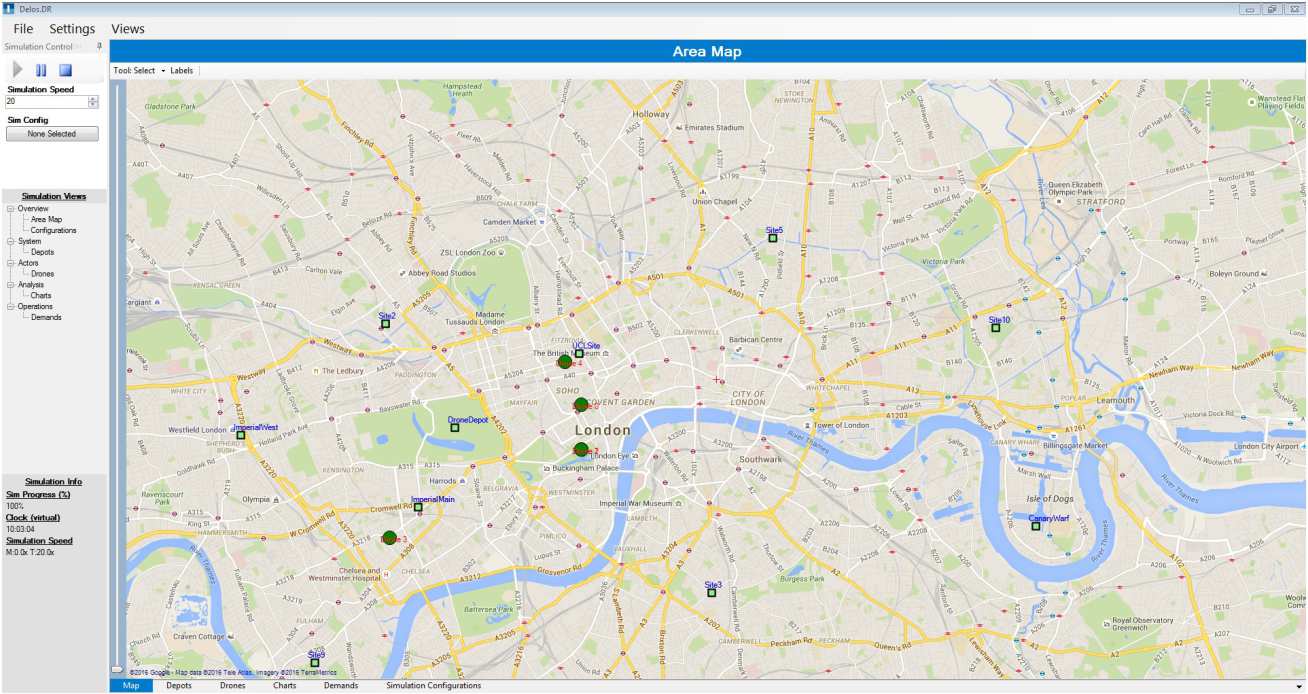Screen dimensions: 1308x694
Task: Toggle the Labels button in the map toolbar
Action: tap(182, 71)
